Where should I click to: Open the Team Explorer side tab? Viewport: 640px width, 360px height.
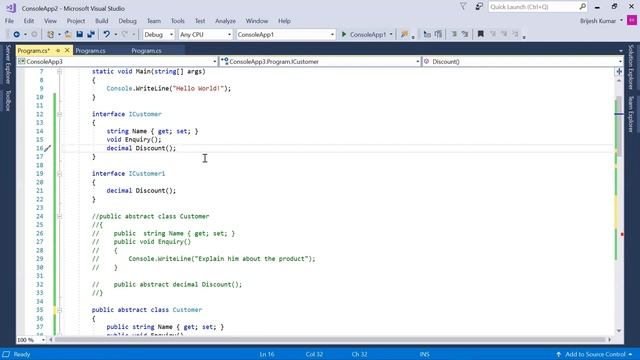(x=631, y=114)
